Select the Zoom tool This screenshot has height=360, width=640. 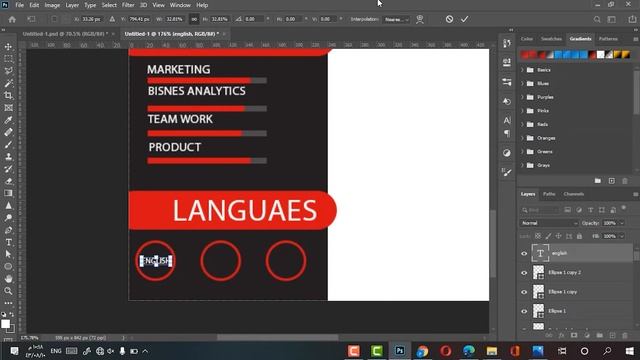click(8, 291)
